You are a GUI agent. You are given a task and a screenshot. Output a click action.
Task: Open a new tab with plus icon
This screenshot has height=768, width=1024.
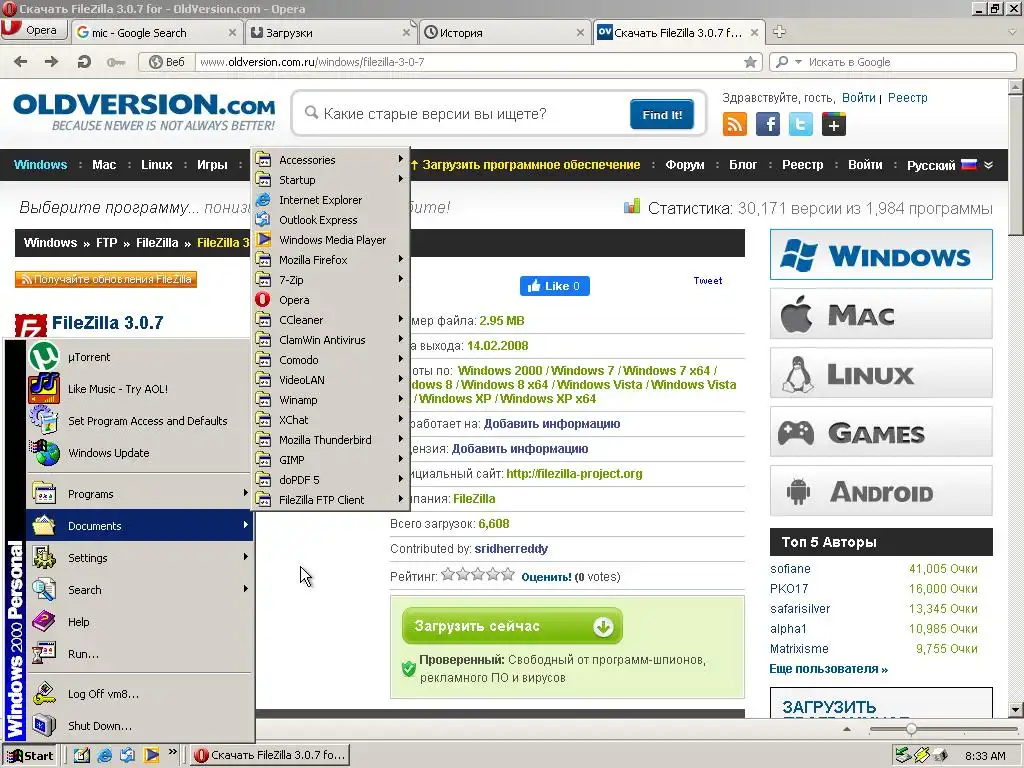point(779,31)
